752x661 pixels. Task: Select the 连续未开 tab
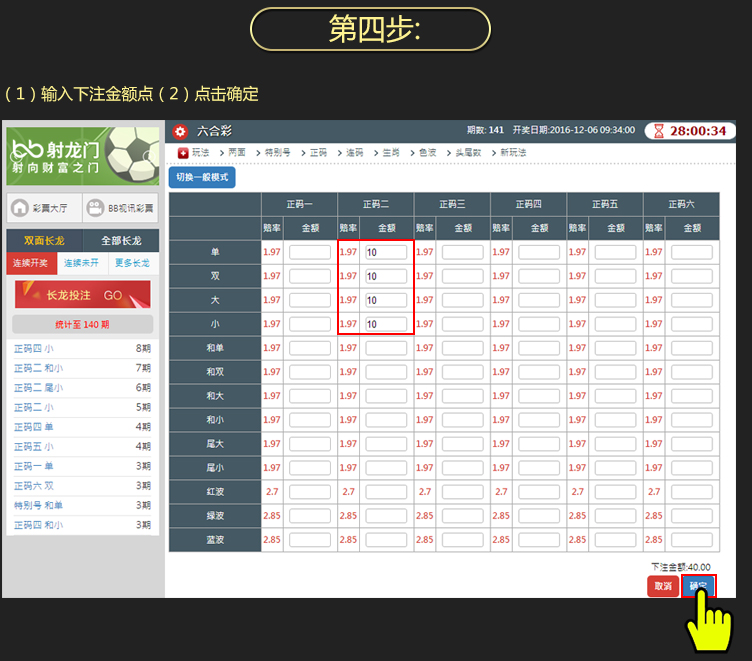pos(82,263)
